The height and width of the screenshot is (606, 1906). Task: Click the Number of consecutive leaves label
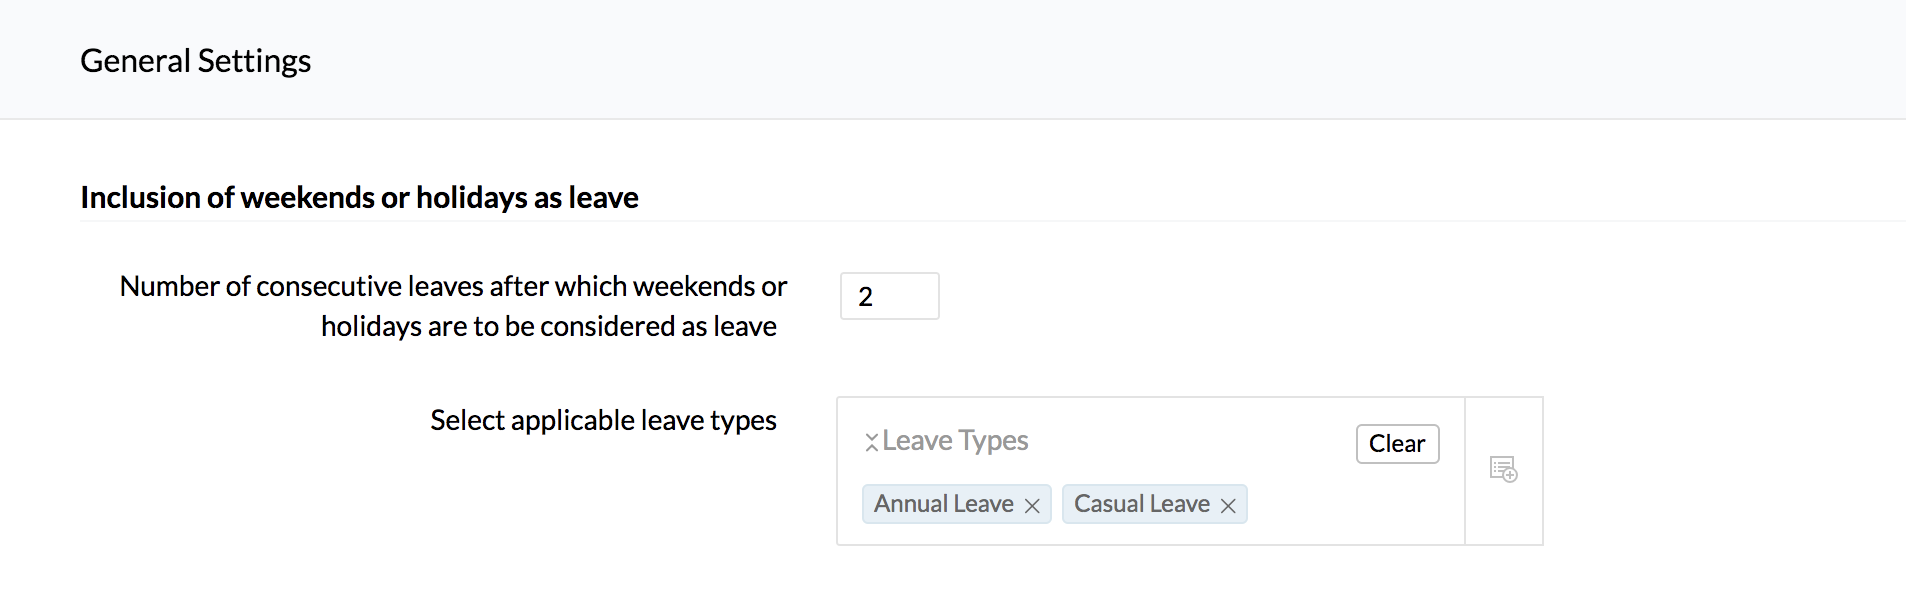click(x=453, y=306)
